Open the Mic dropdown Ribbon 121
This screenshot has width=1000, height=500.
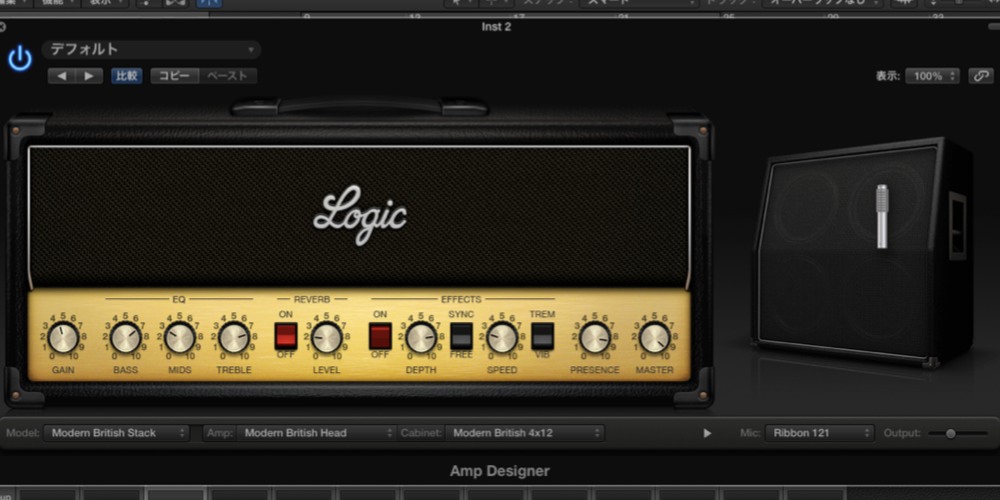tap(820, 433)
